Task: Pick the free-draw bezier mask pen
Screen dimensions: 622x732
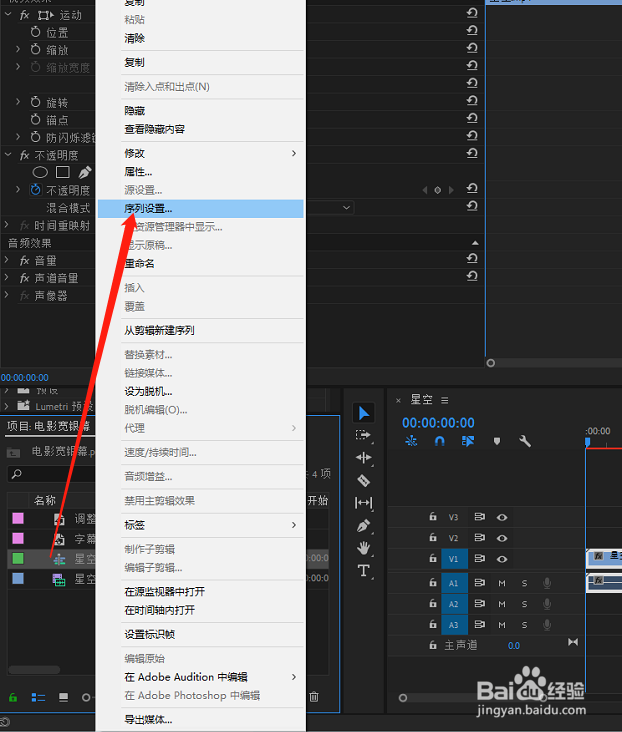Action: [85, 172]
